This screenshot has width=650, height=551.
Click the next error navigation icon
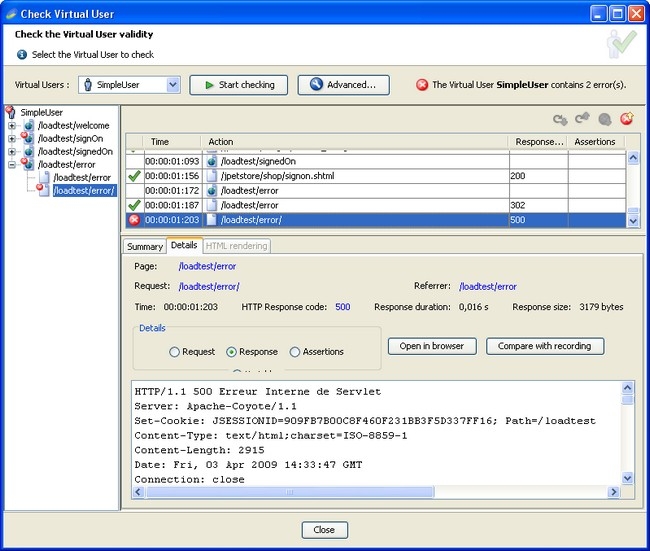(627, 119)
